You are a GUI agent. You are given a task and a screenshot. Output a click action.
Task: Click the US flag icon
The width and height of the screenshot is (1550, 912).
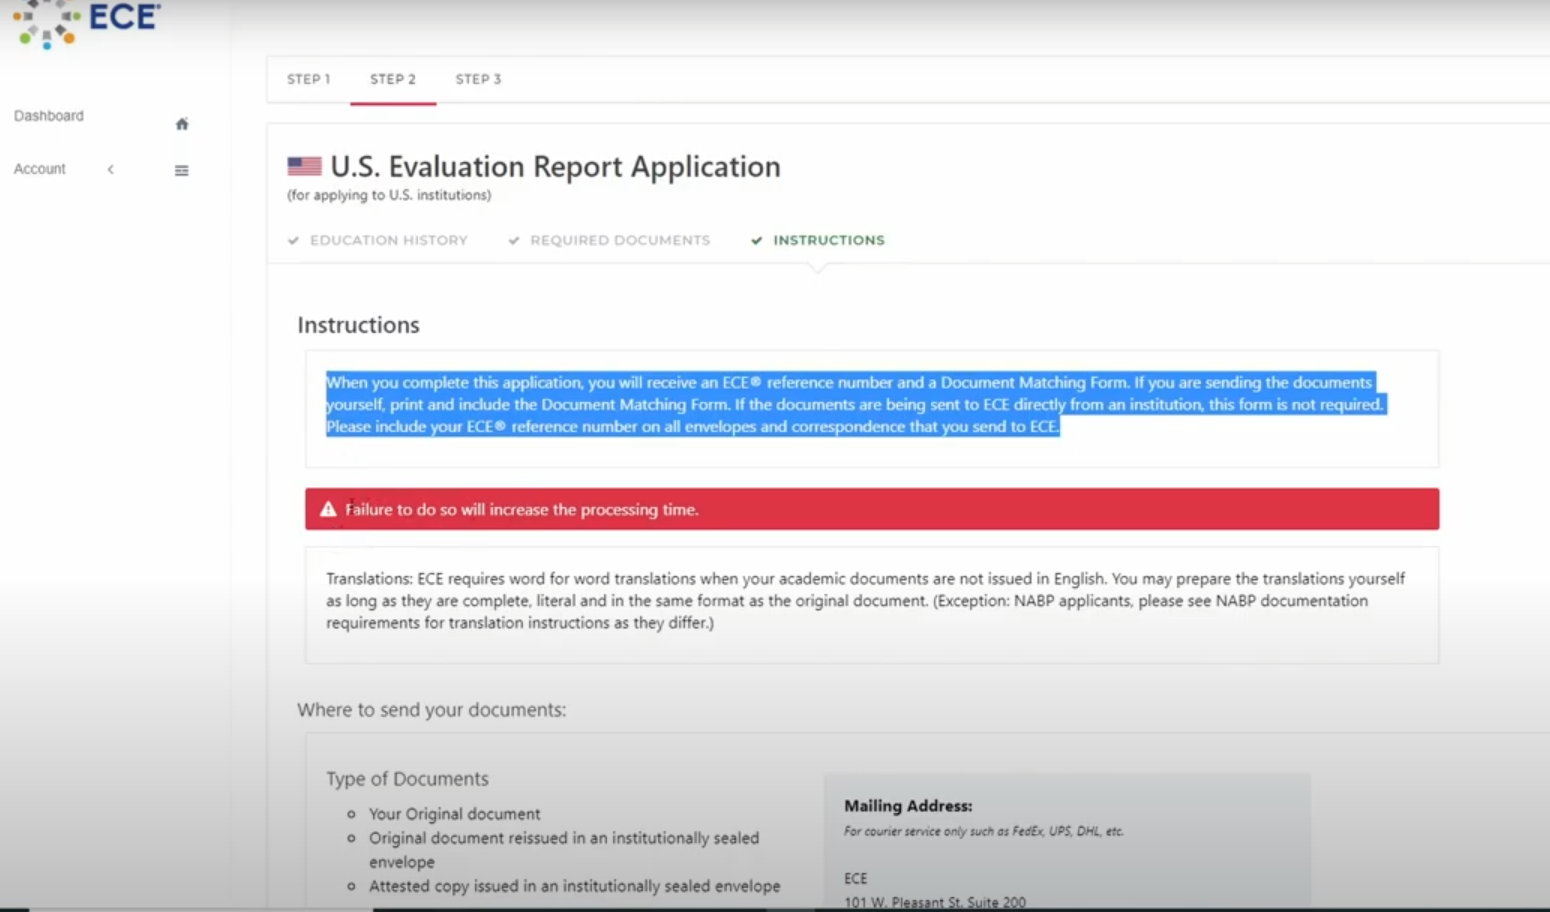click(305, 166)
